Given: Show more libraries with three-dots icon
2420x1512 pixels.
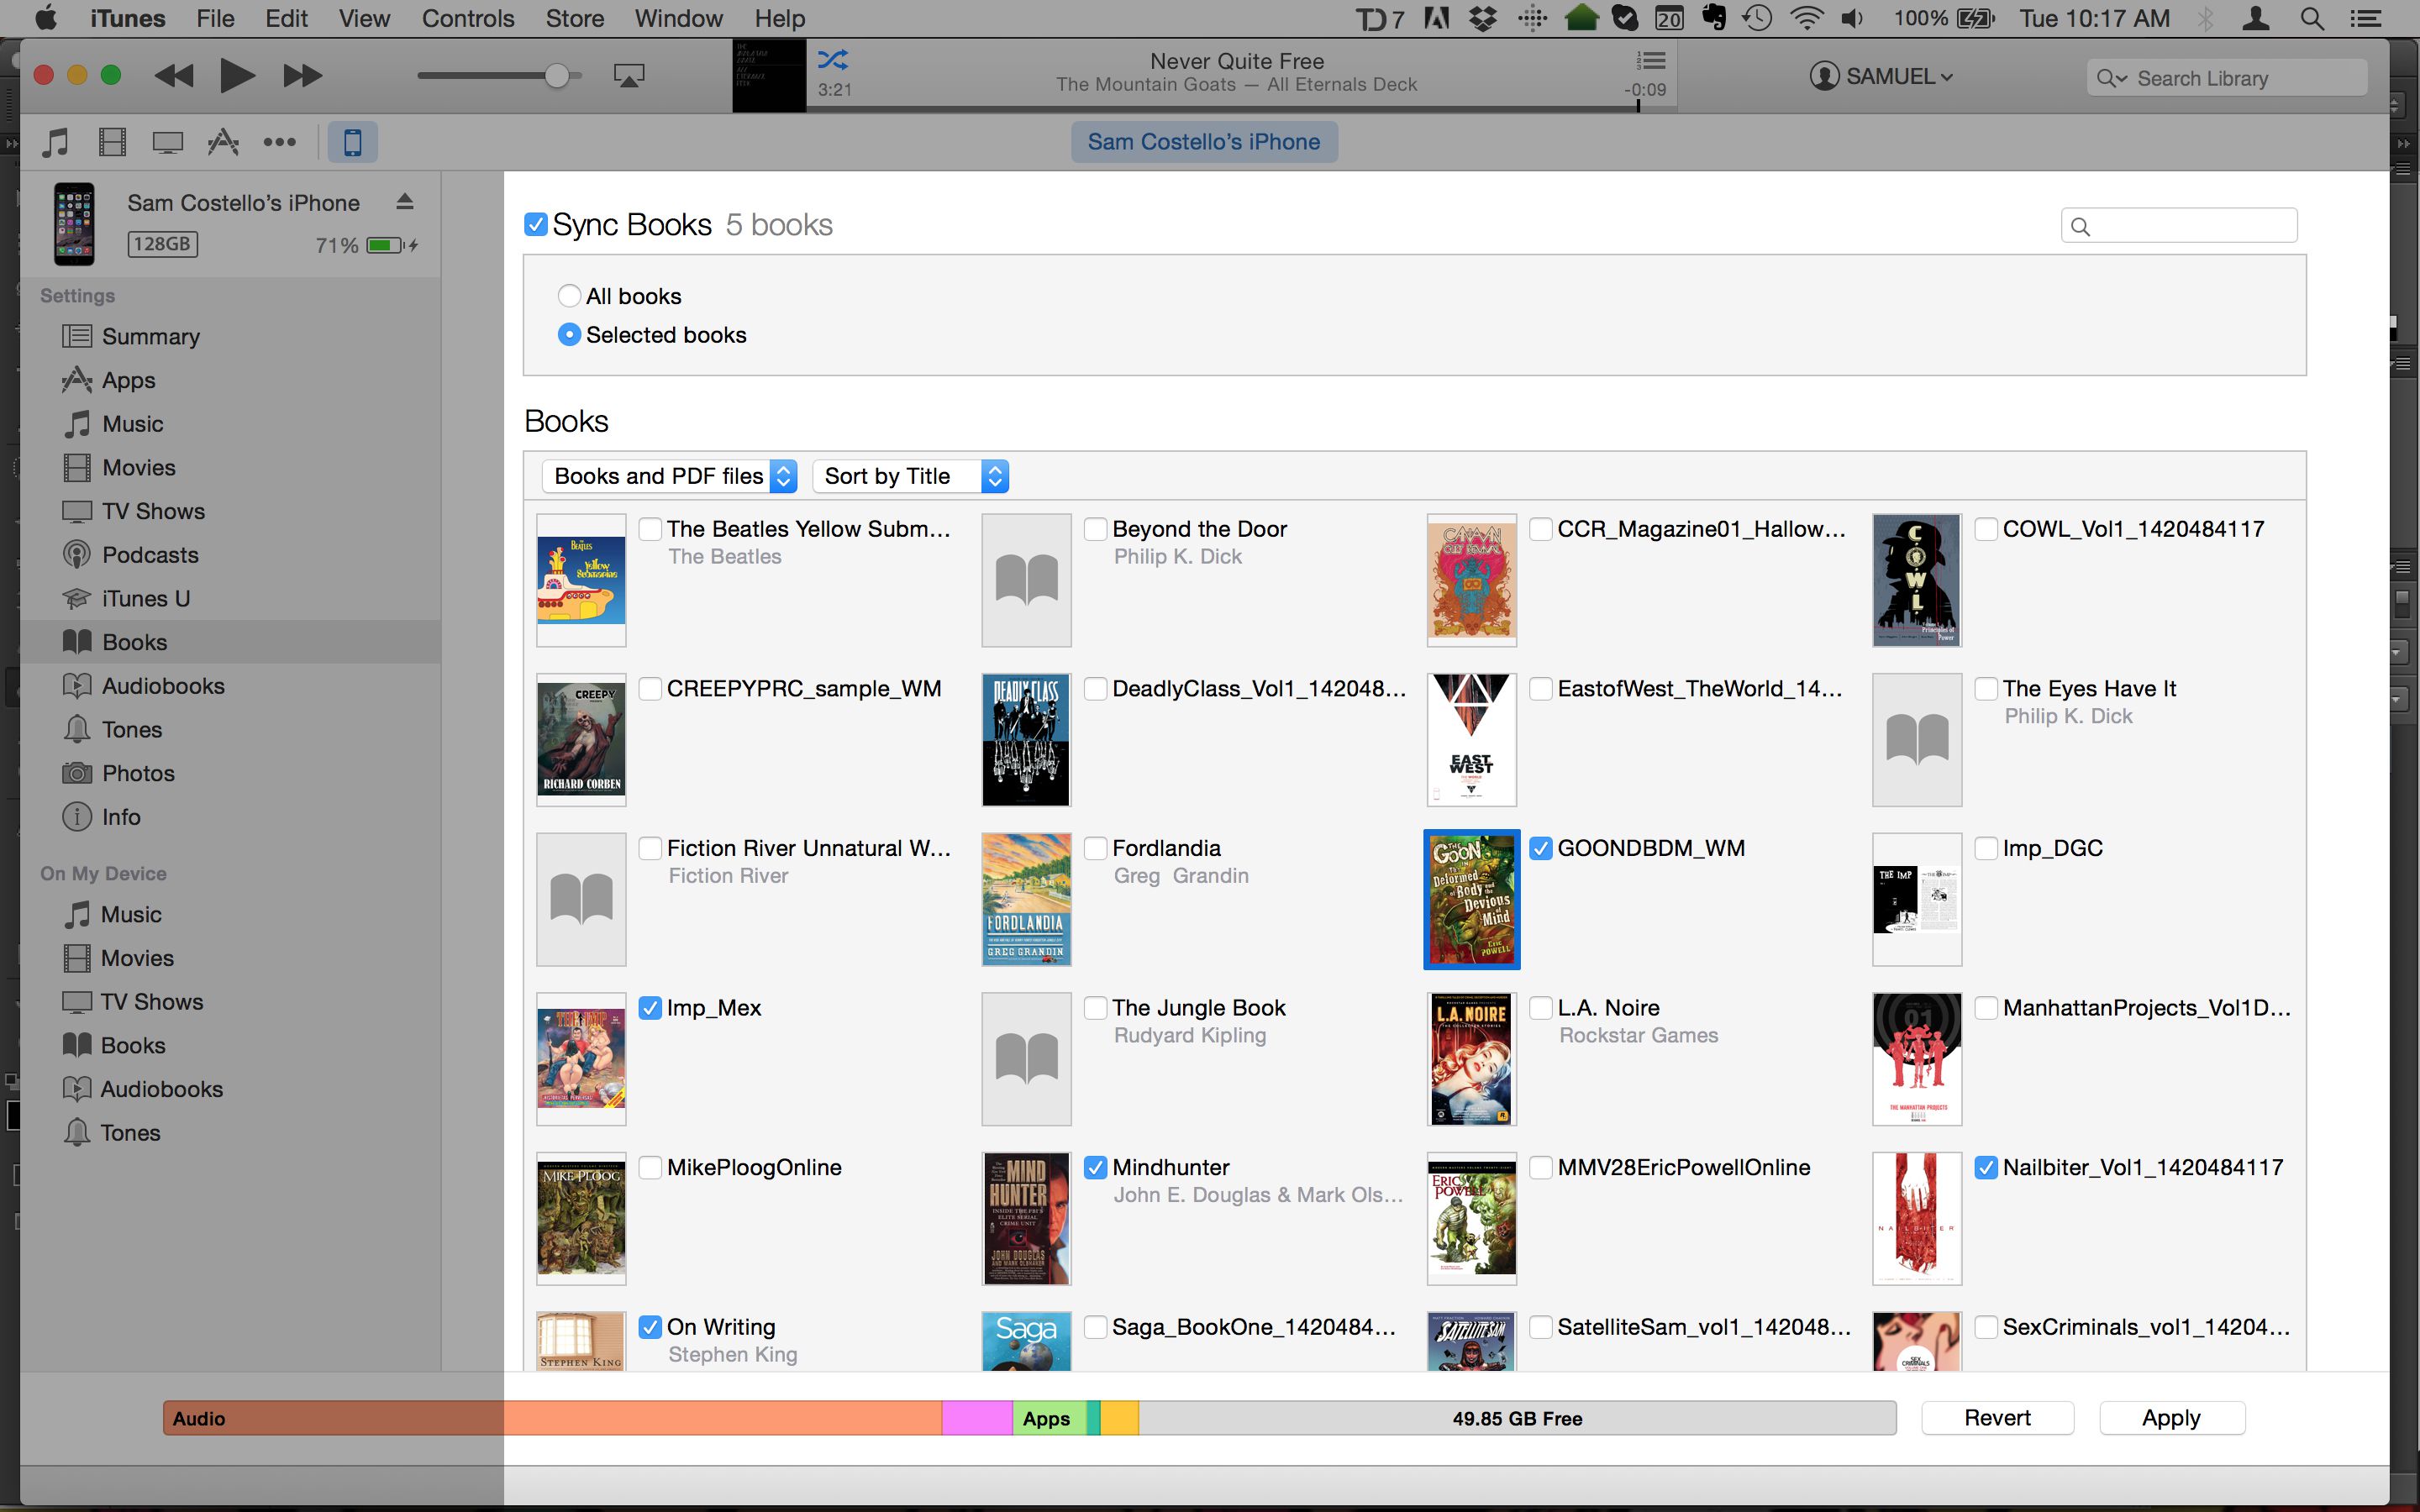Looking at the screenshot, I should pyautogui.click(x=279, y=142).
